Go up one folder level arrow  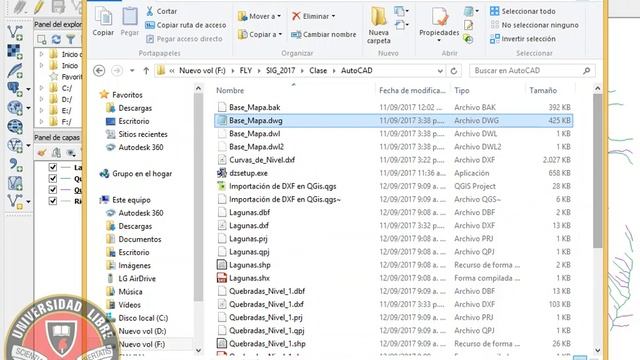coord(146,71)
